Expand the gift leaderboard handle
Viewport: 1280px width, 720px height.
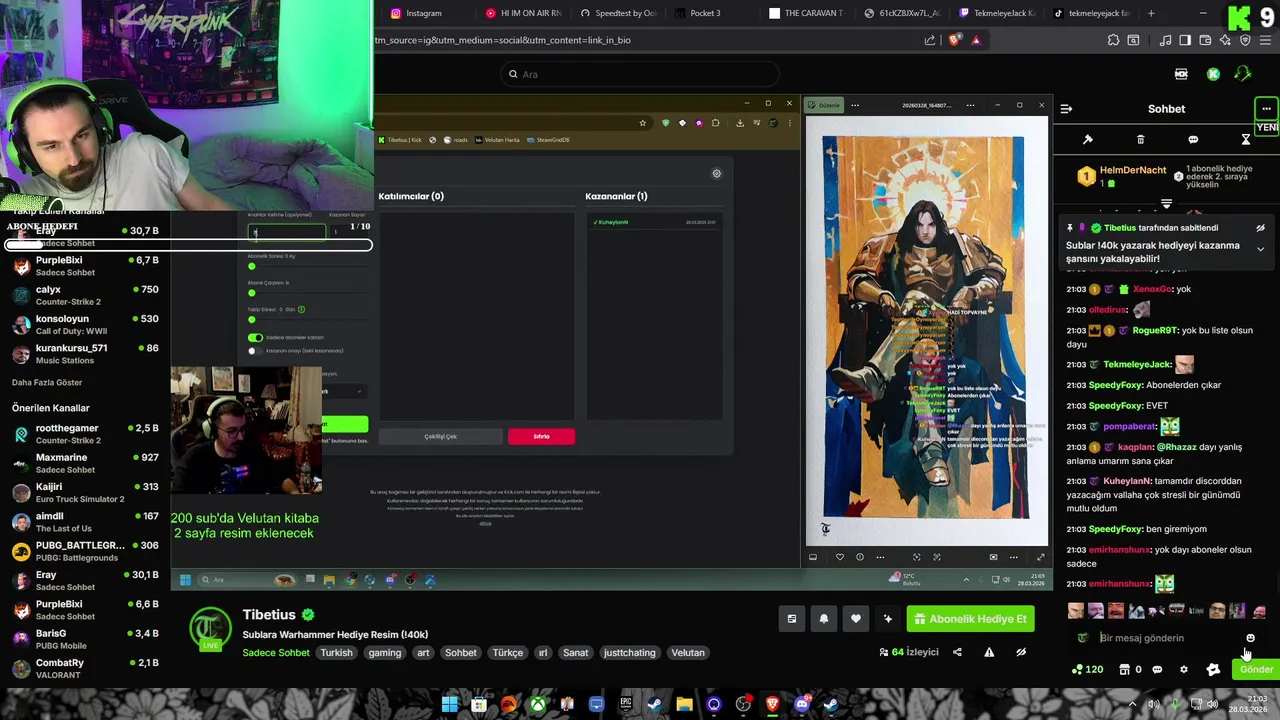[1166, 204]
